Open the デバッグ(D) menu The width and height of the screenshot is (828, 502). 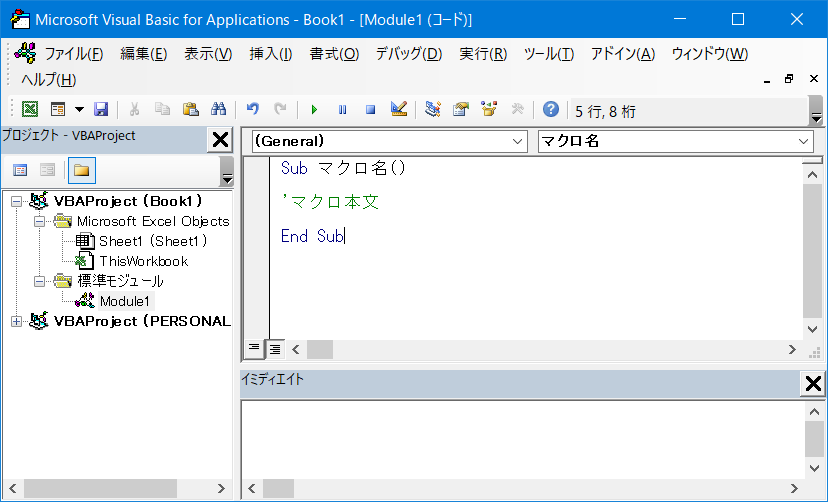coord(409,53)
